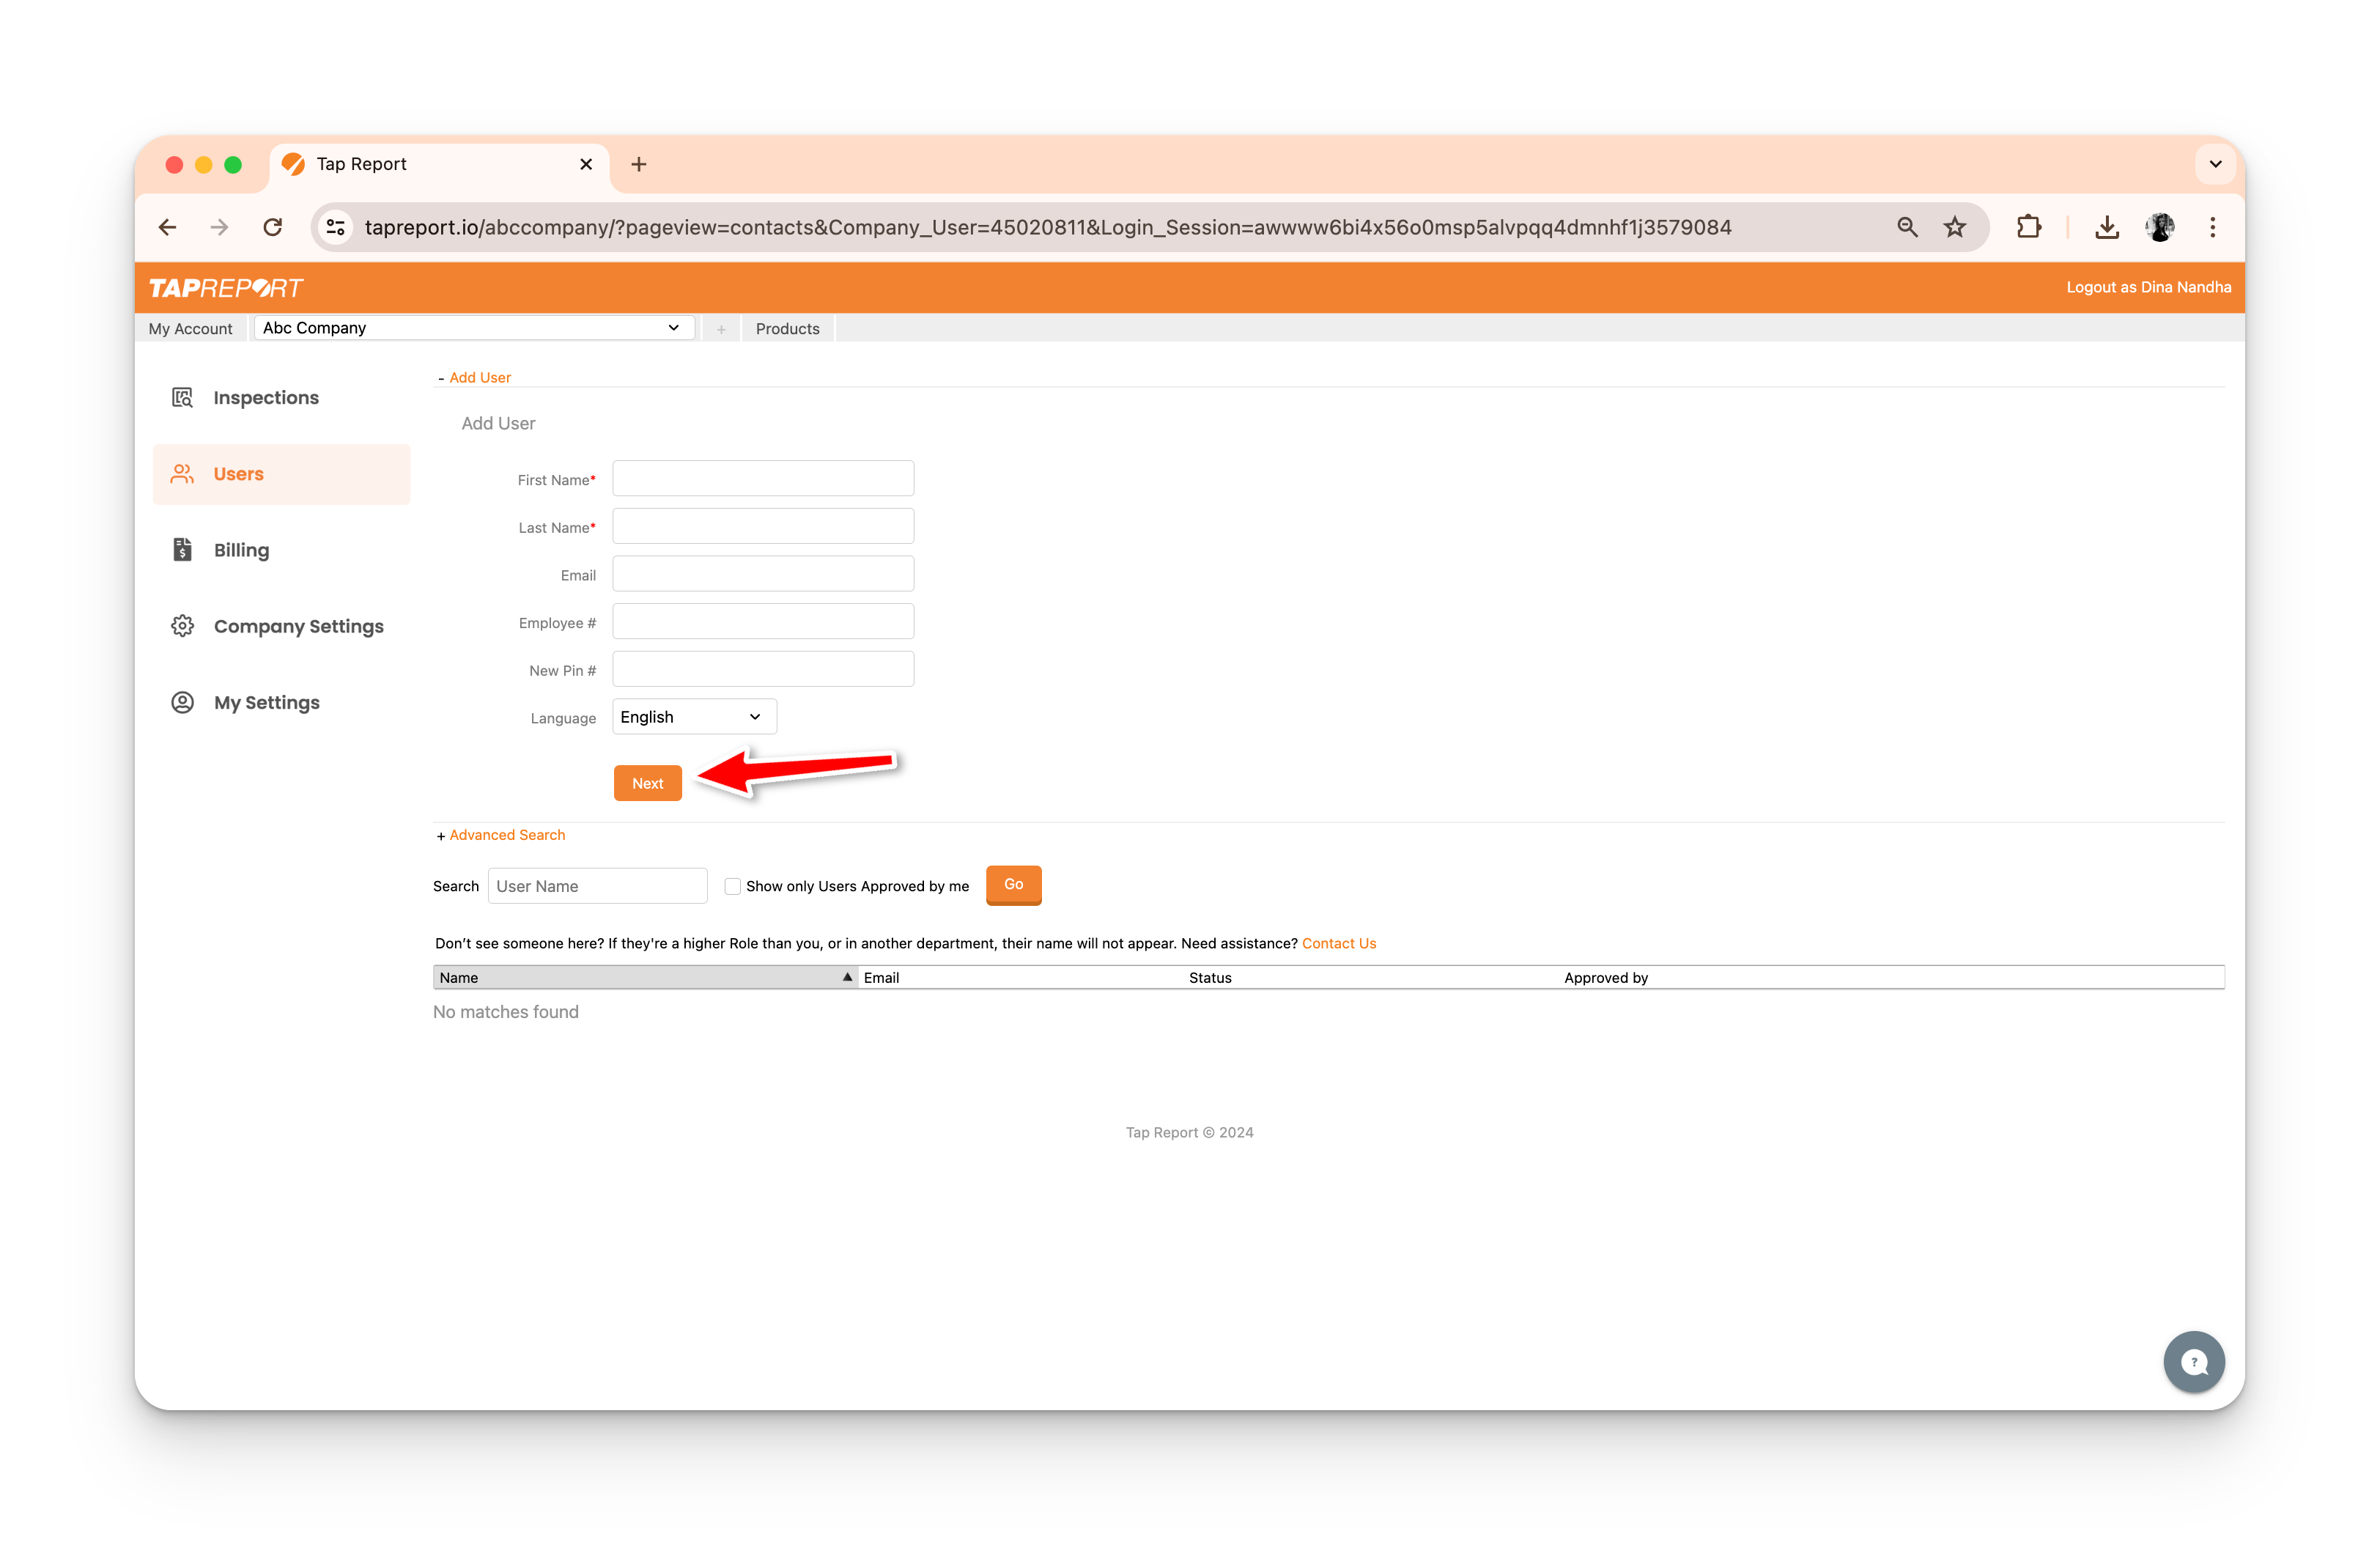Click the Users sidebar icon

pos(182,474)
